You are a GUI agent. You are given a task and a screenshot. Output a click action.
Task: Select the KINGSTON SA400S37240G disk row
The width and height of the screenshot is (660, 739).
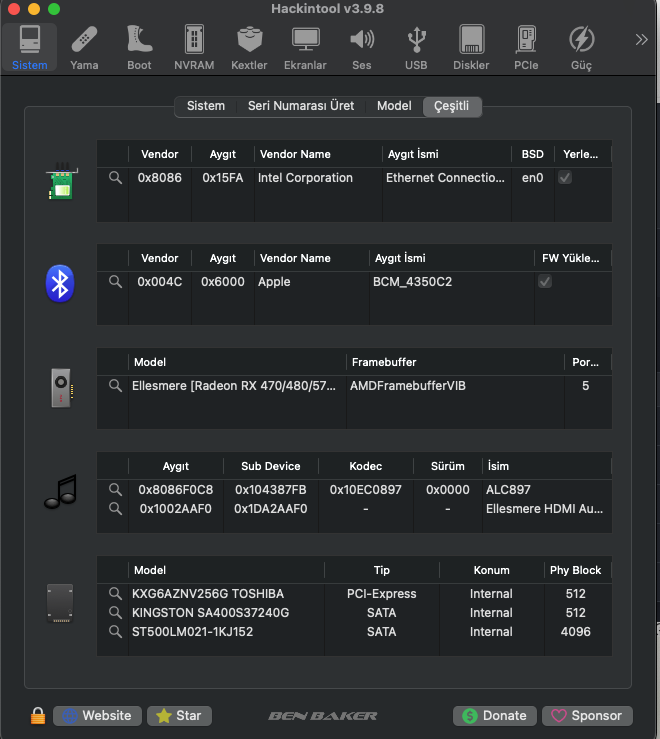click(210, 613)
